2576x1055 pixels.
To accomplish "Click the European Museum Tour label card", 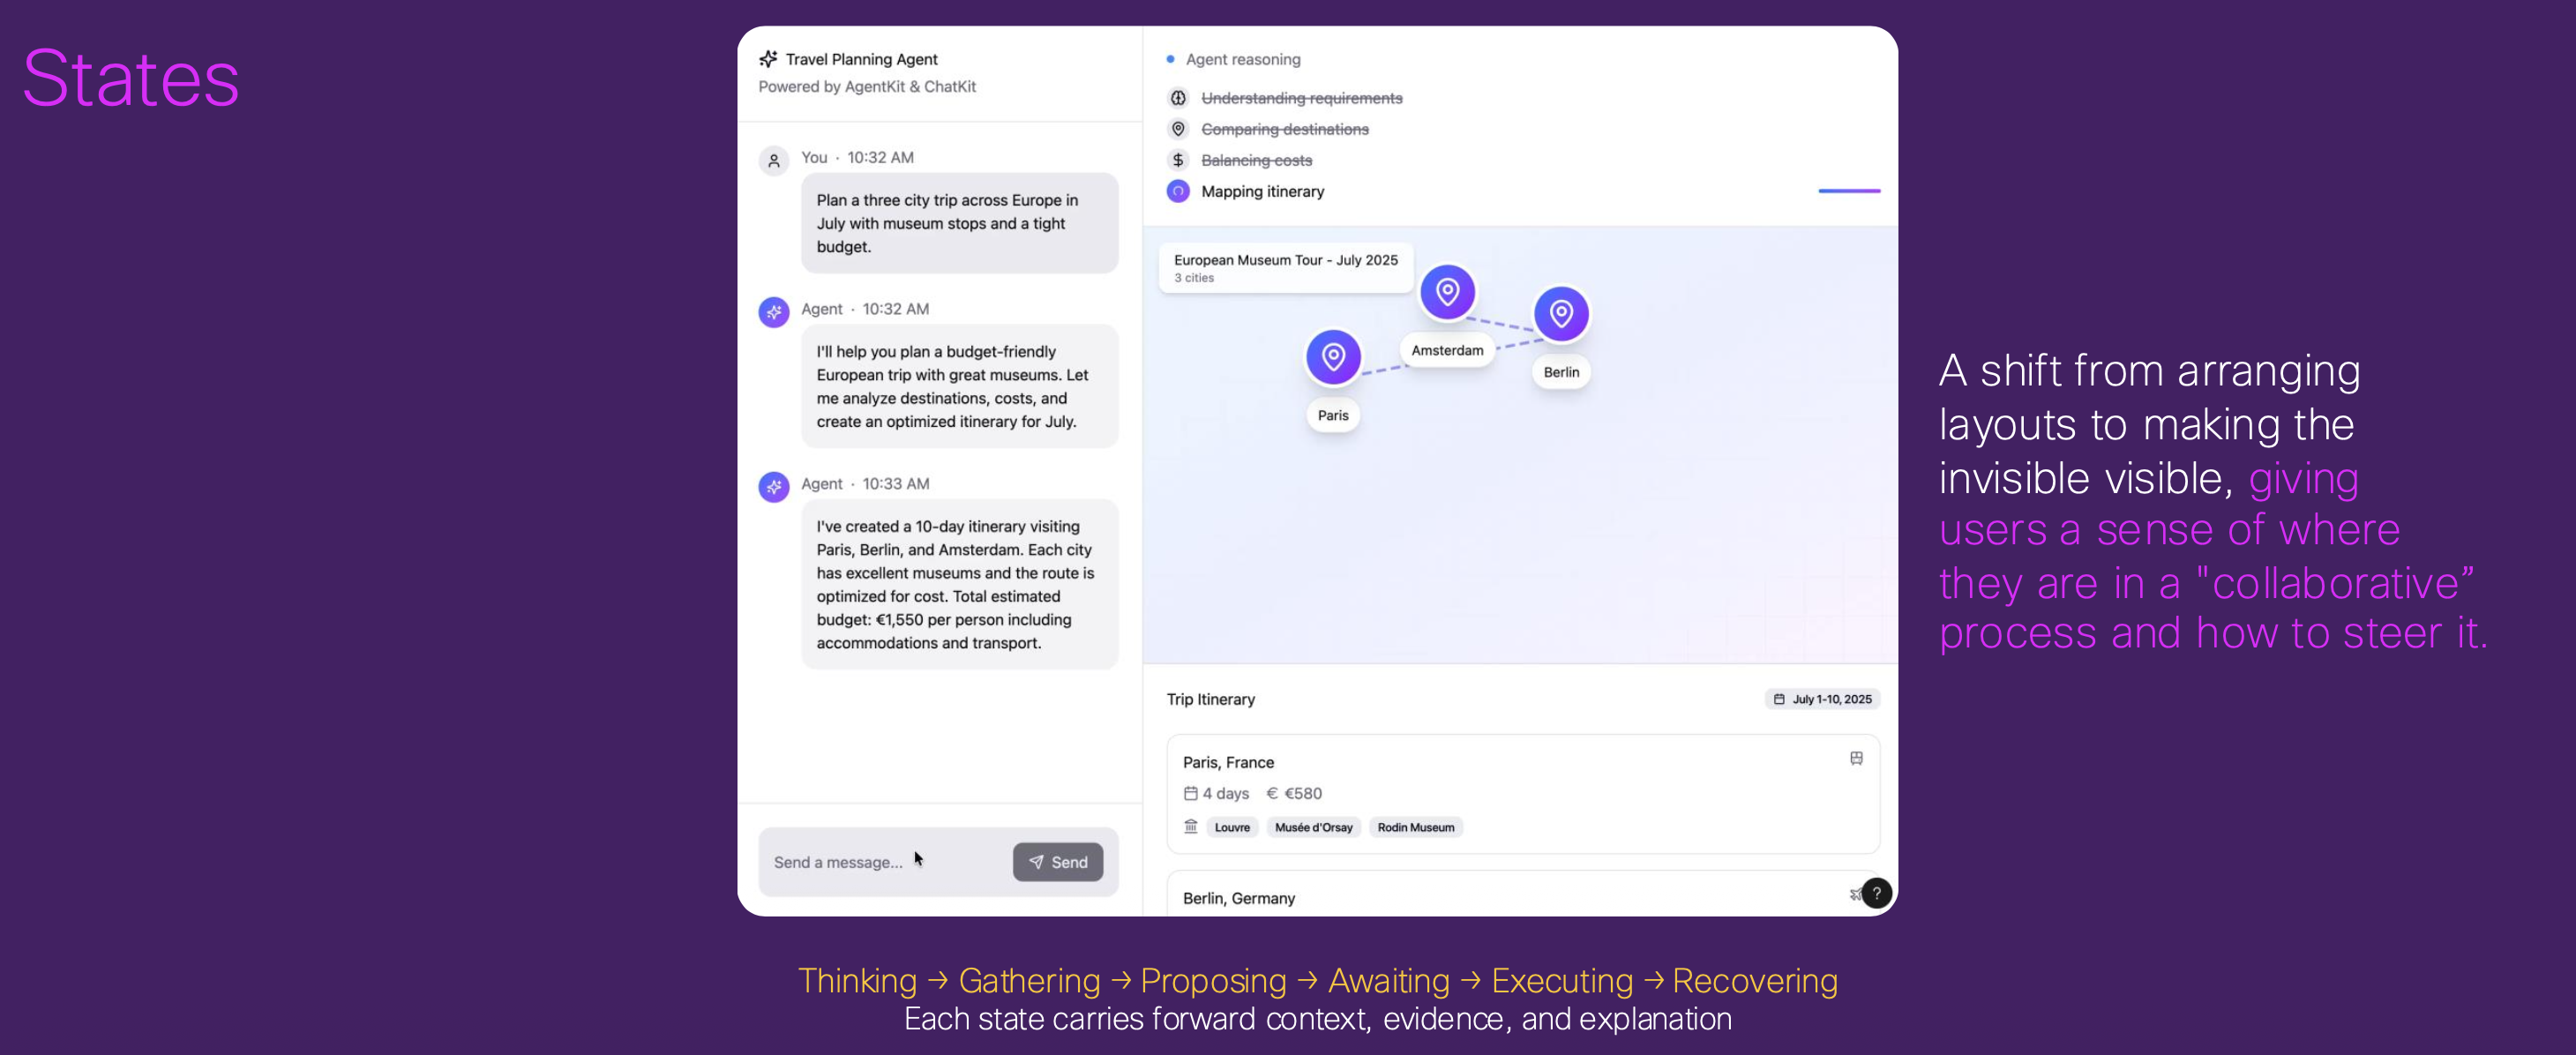I will [1285, 268].
